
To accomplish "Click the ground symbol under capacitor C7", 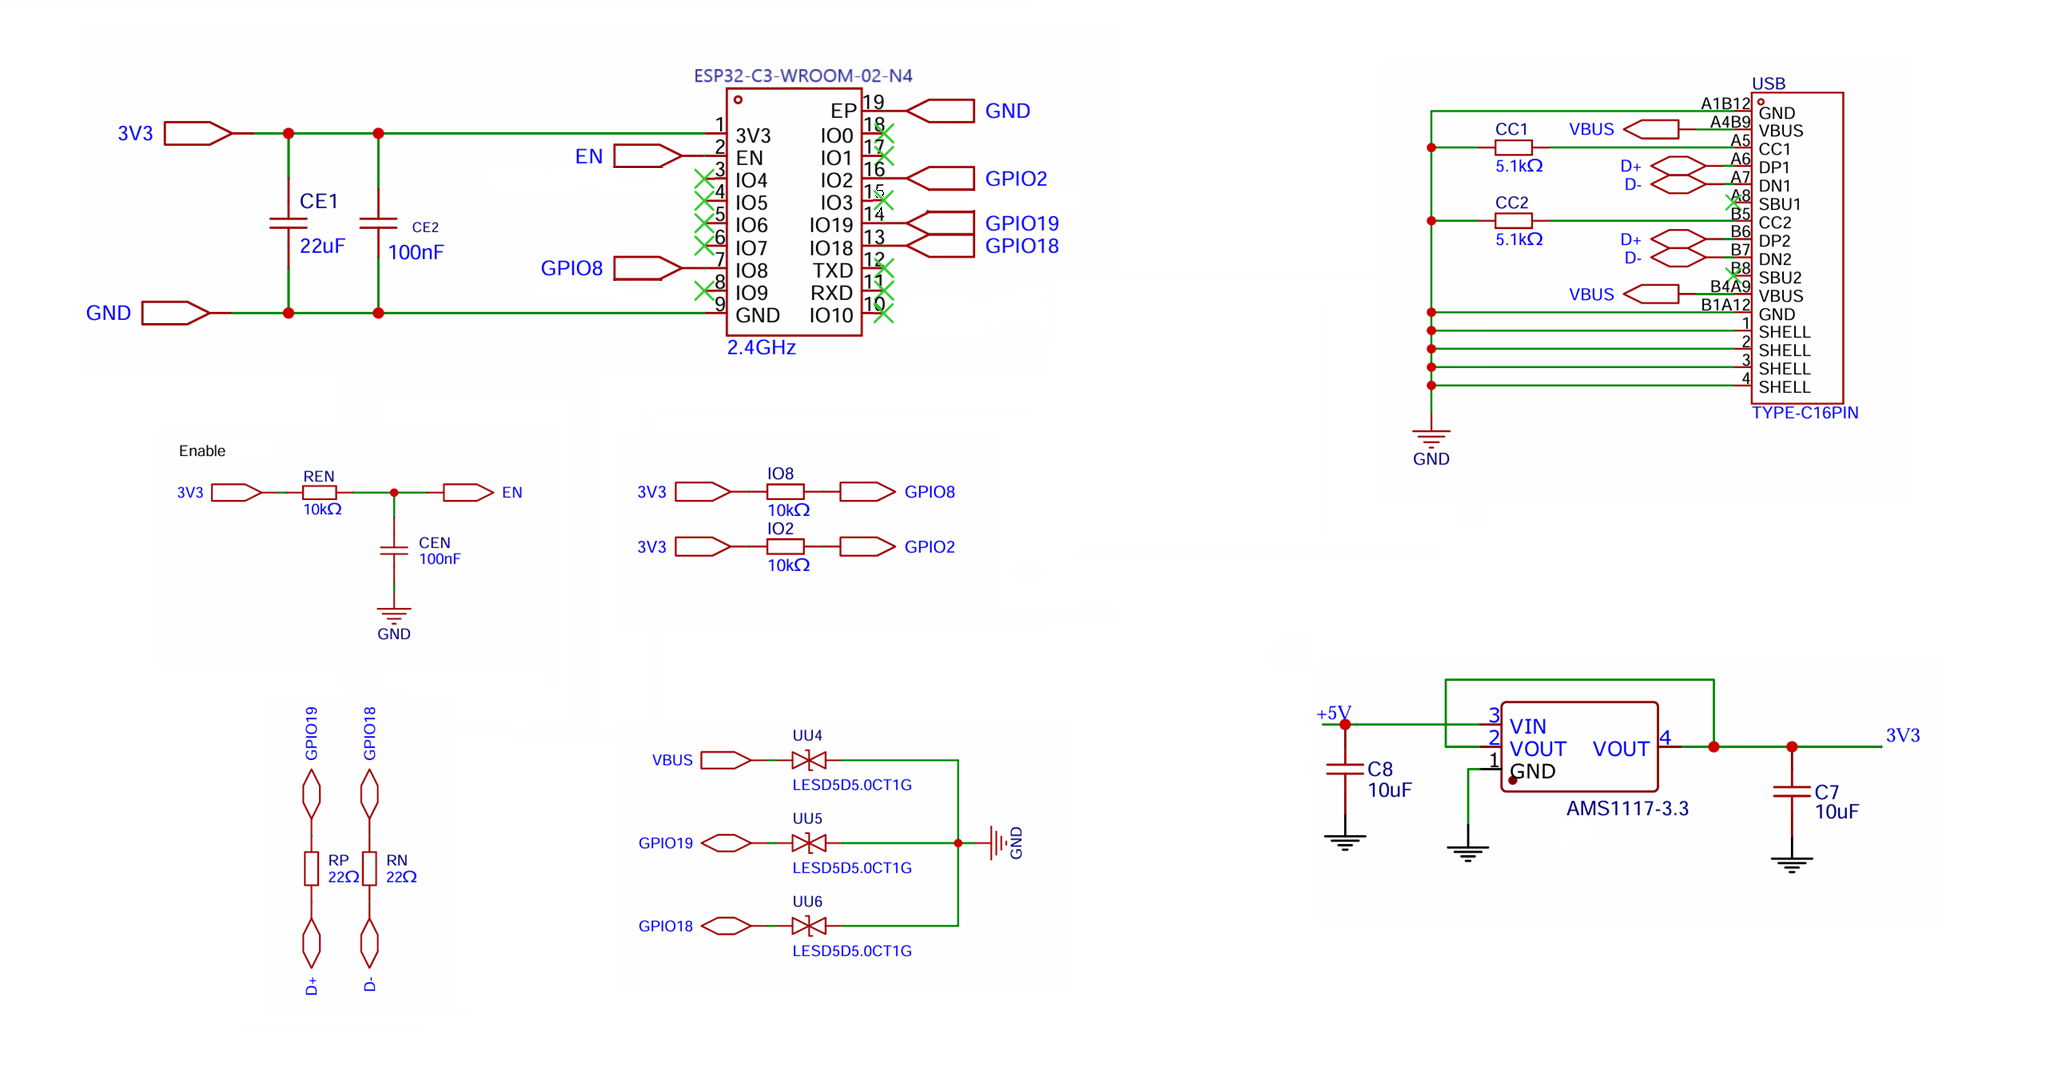I will point(1791,865).
